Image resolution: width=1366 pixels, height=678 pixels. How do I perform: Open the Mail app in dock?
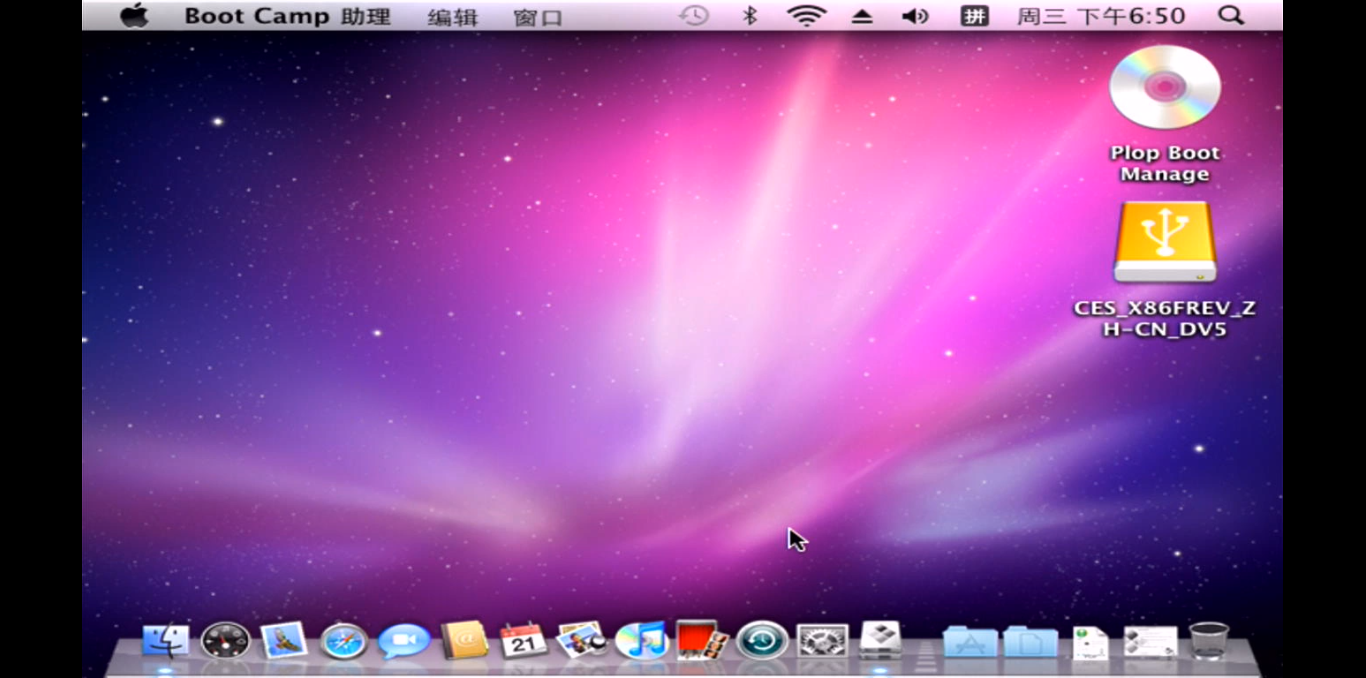tap(284, 641)
